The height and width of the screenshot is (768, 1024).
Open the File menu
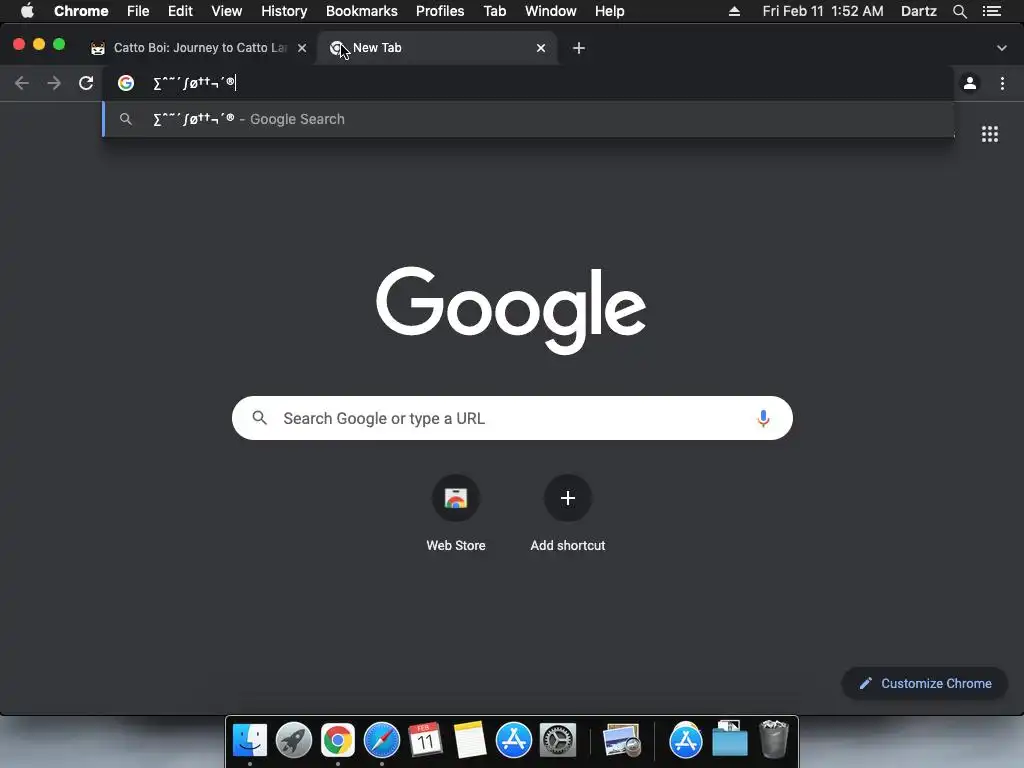pos(138,11)
